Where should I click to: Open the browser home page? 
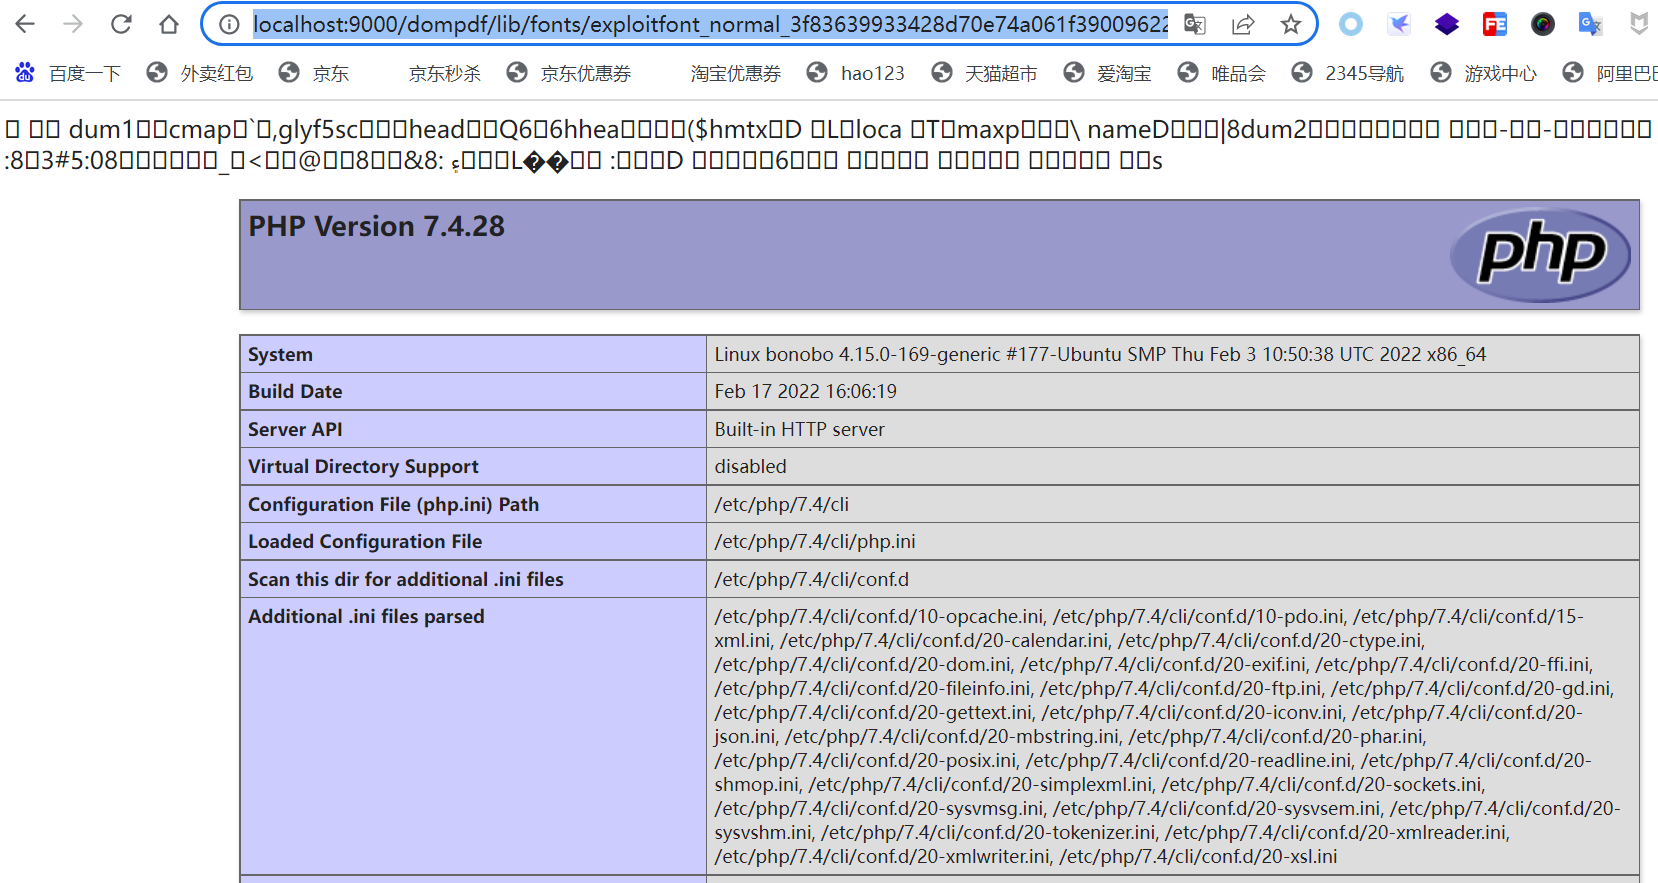(169, 24)
